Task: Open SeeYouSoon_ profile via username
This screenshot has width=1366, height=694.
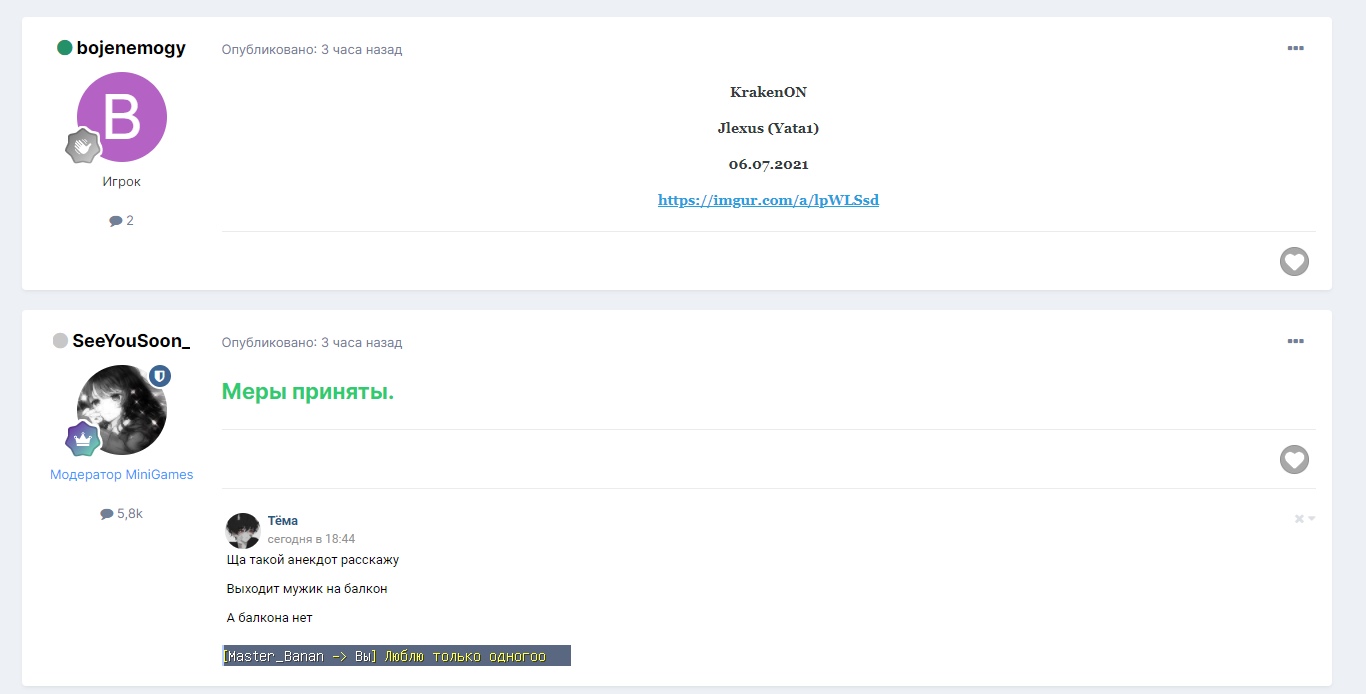Action: [130, 341]
